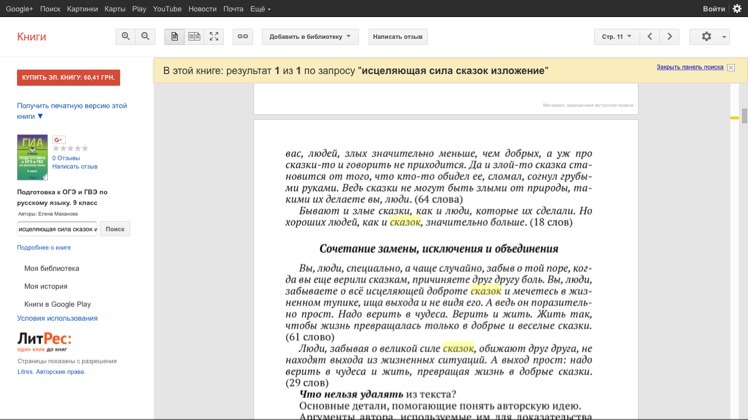Image resolution: width=748 pixels, height=420 pixels.
Task: Click 'Написать отзыв' toolbar button
Action: 397,37
